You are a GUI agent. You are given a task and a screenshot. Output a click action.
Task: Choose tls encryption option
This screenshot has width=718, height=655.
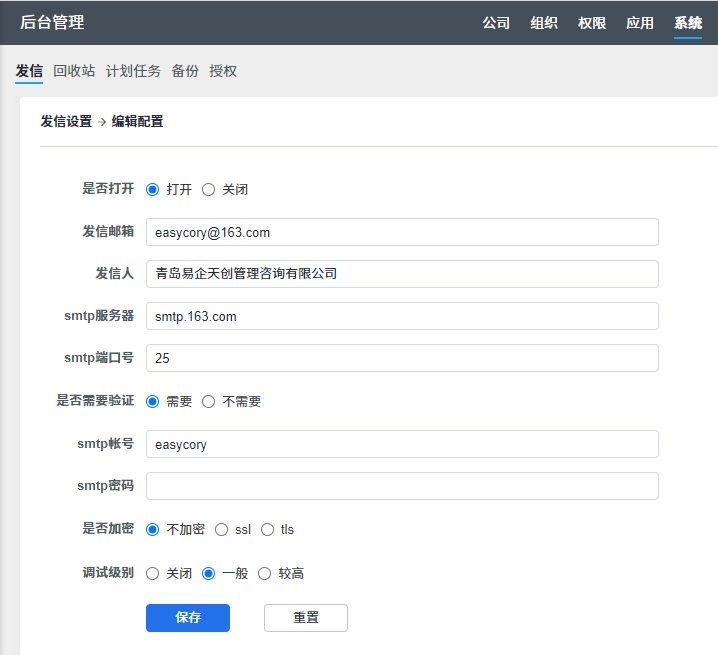267,529
